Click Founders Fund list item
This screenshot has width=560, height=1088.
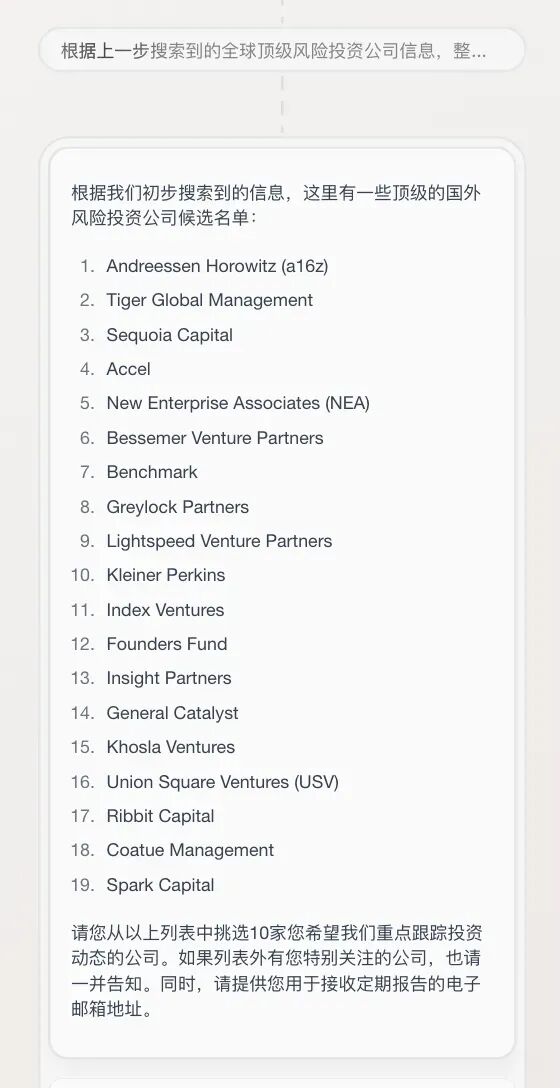point(167,644)
